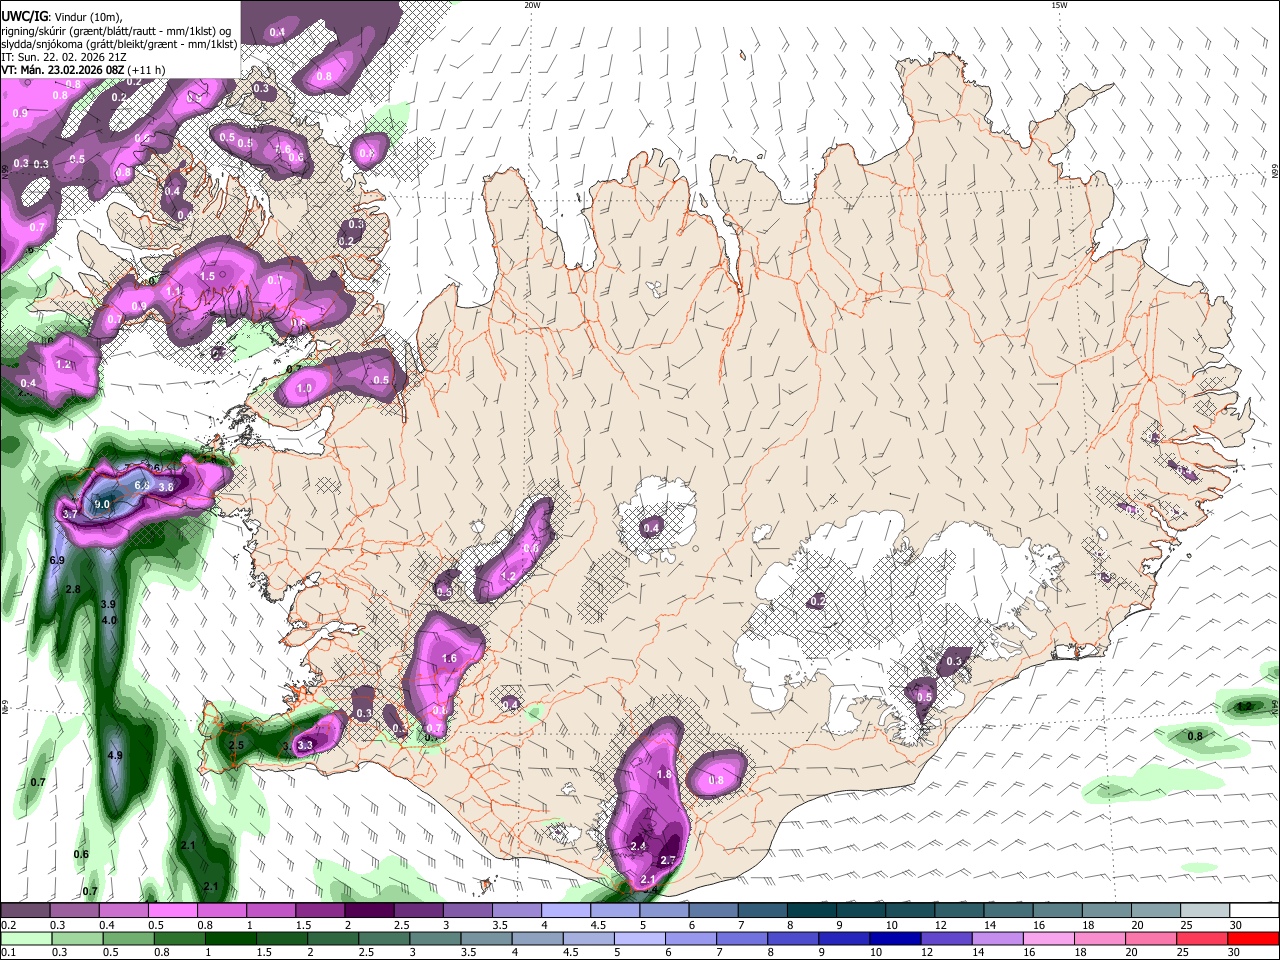Click the 'IT: Sun. 22. 02. 2026 21Z' line

click(63, 57)
